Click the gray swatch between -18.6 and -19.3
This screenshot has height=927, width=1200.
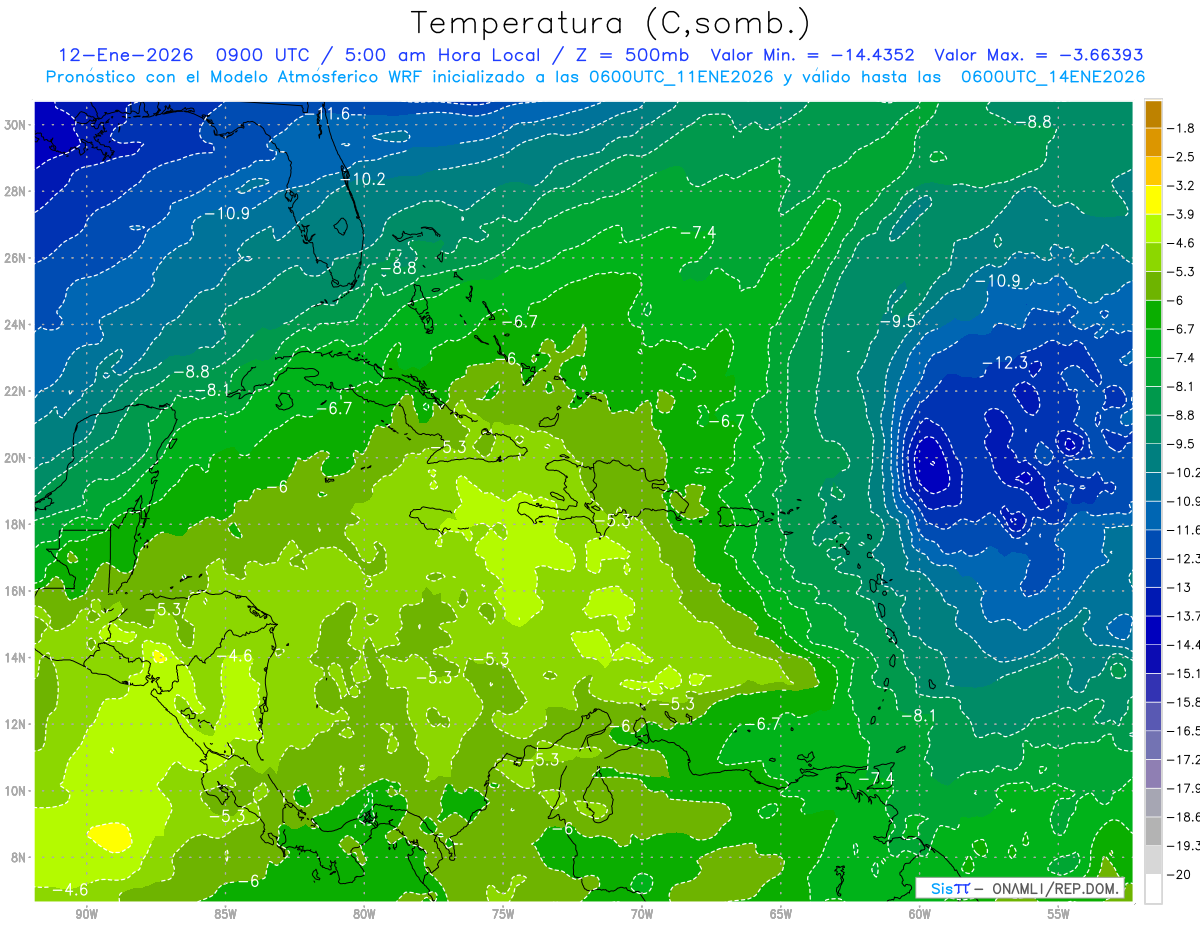[x=1153, y=831]
